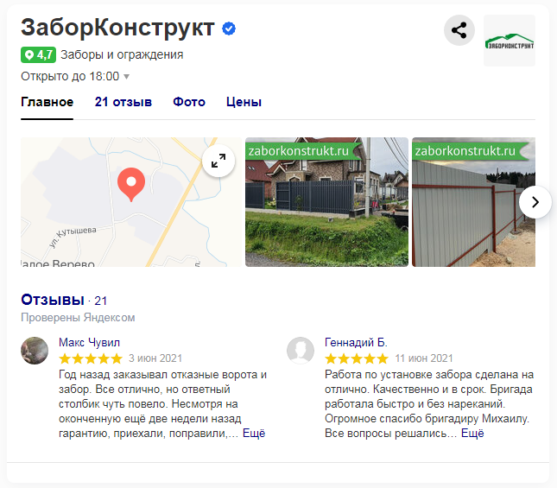
Task: Open the Цены tab
Action: (x=244, y=102)
